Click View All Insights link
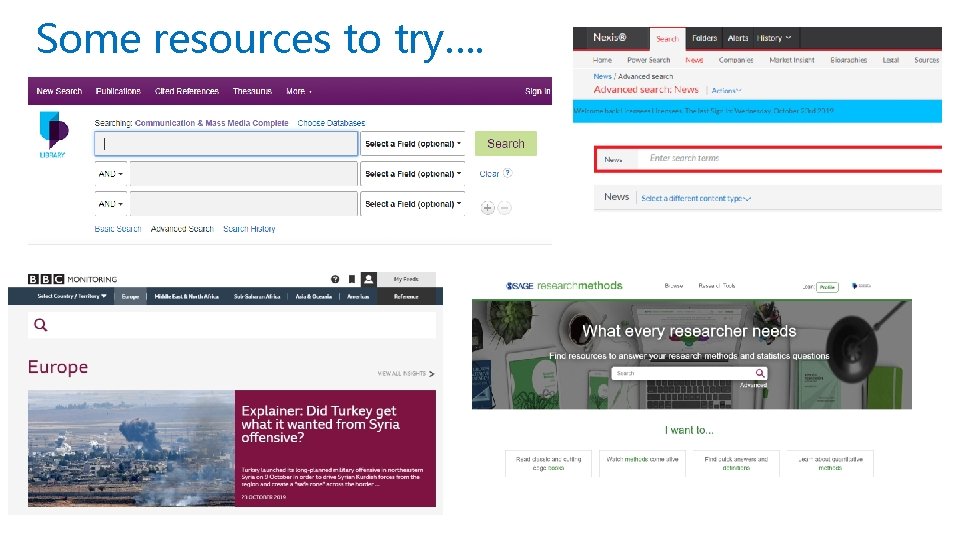The width and height of the screenshot is (960, 540). [406, 373]
